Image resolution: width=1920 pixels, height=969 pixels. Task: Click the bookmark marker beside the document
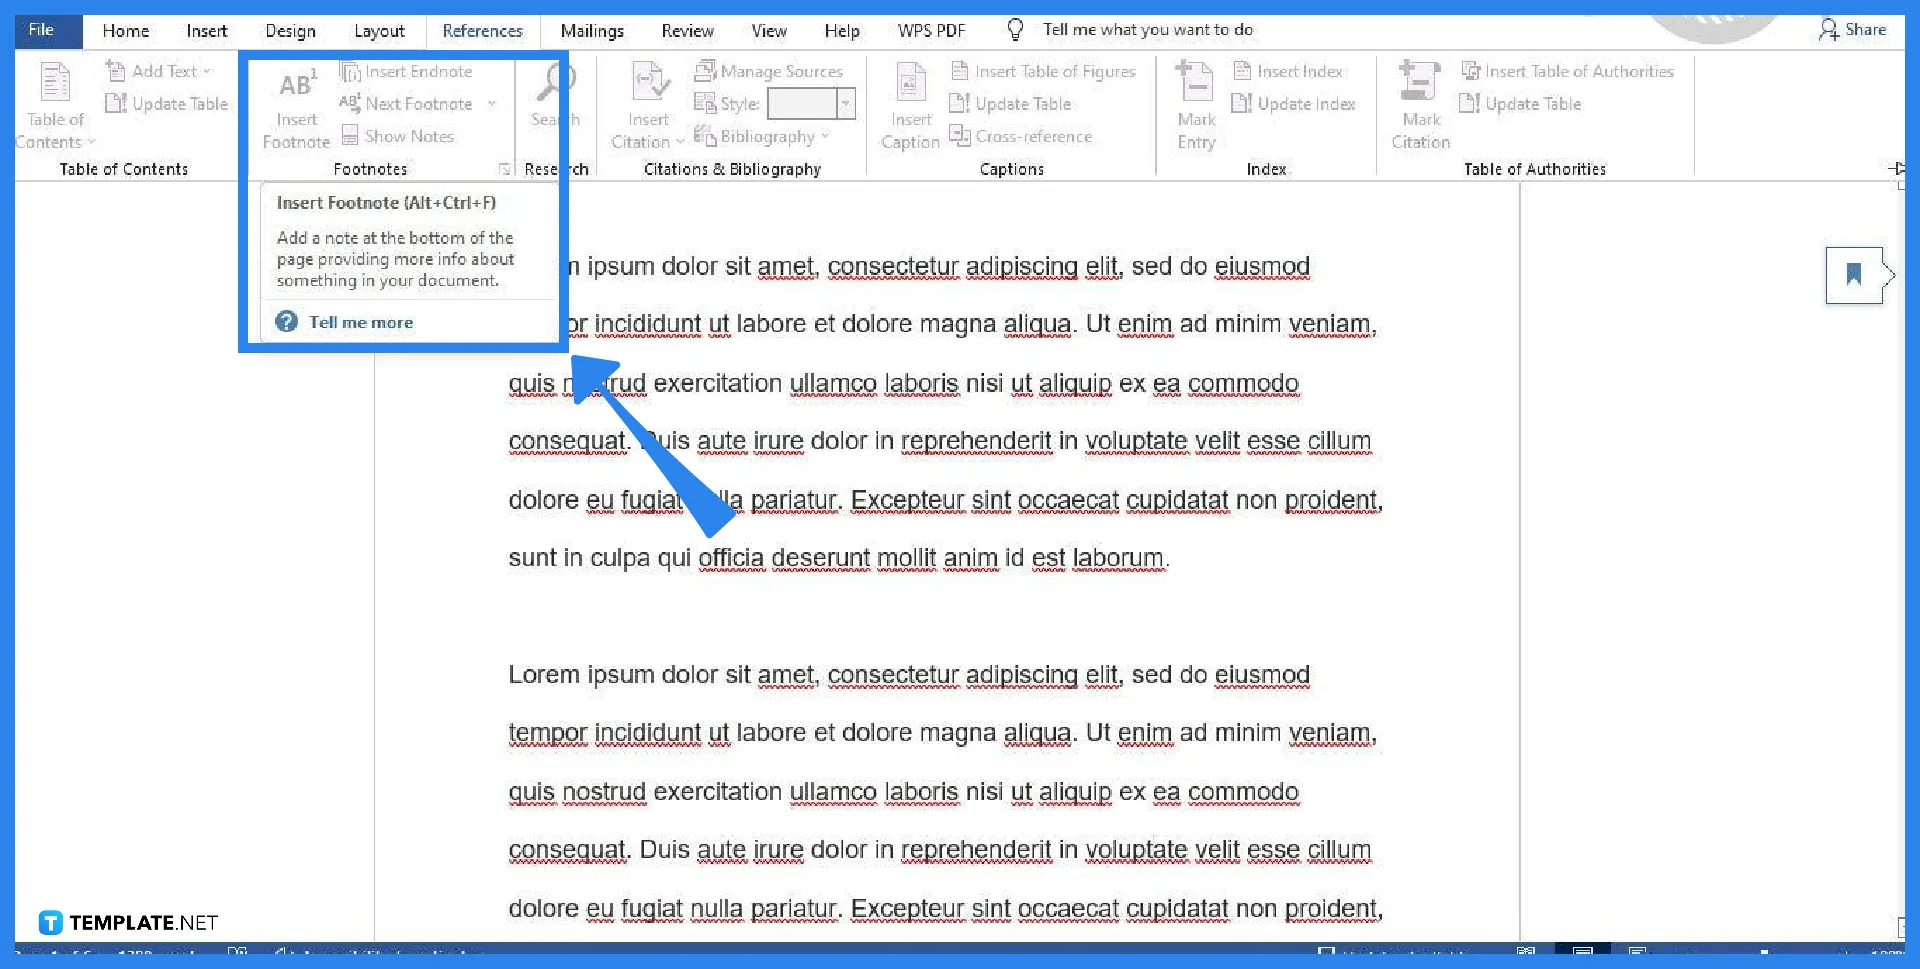[1856, 275]
